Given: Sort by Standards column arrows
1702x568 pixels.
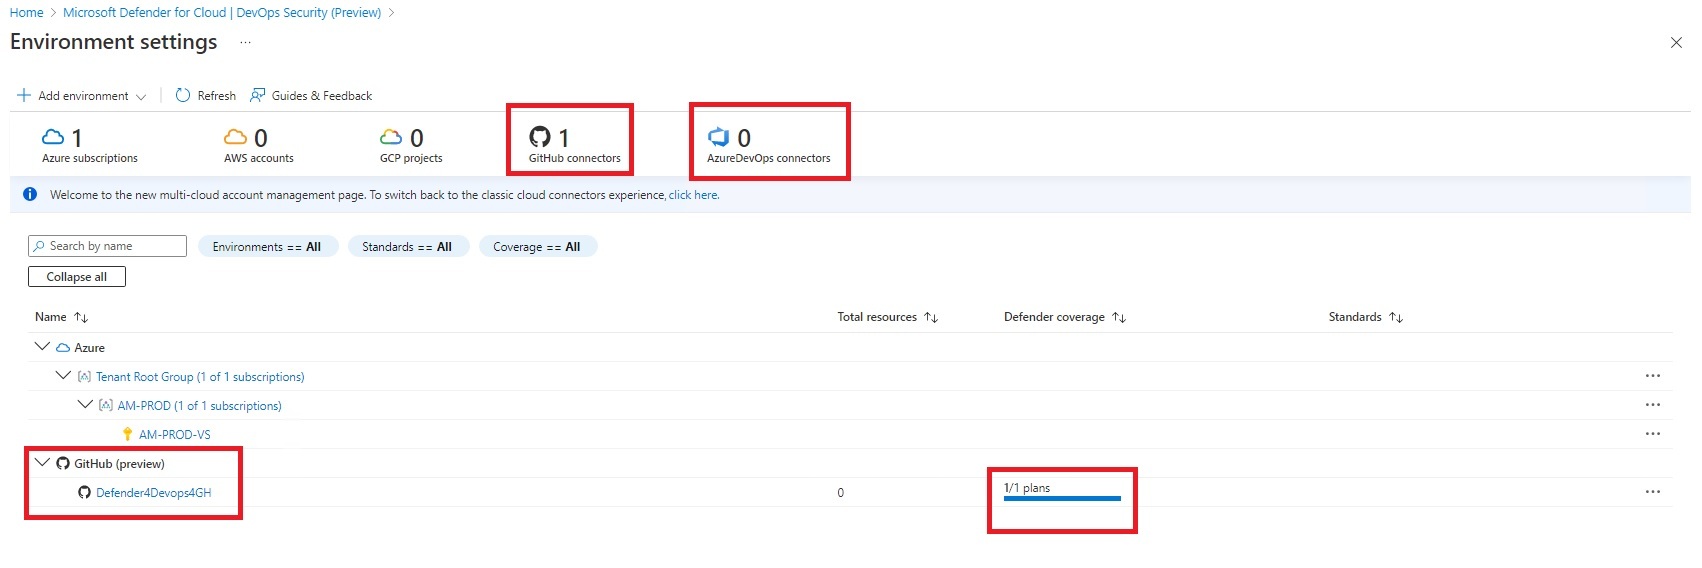Looking at the screenshot, I should click(1396, 317).
